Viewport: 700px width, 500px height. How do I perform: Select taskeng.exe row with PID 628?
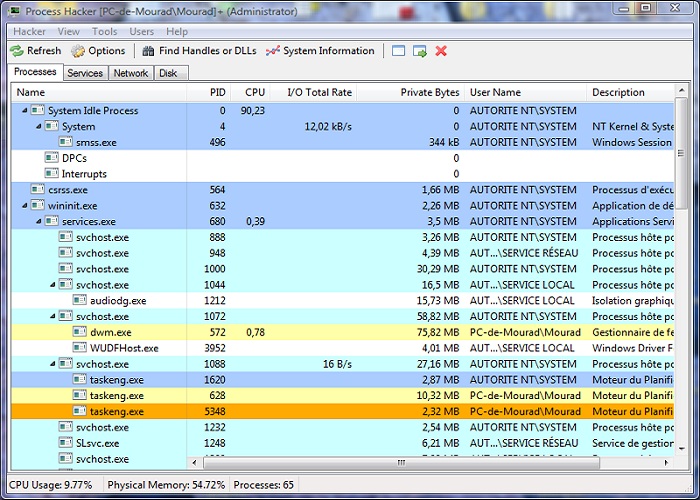(342, 396)
